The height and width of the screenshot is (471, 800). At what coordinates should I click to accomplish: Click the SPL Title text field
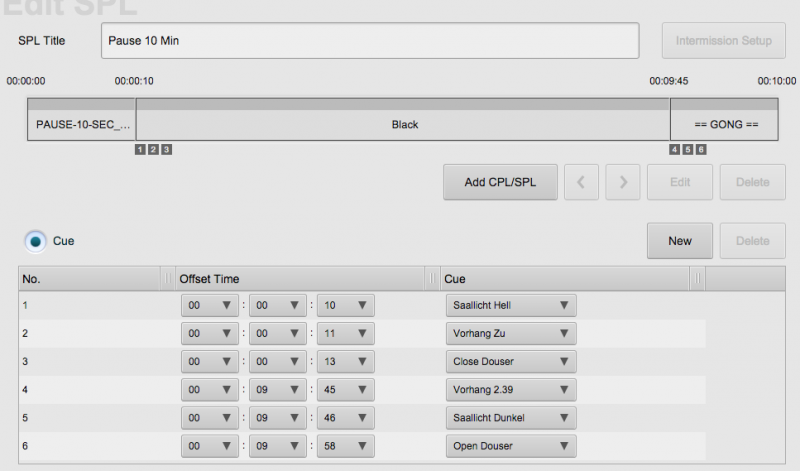370,41
